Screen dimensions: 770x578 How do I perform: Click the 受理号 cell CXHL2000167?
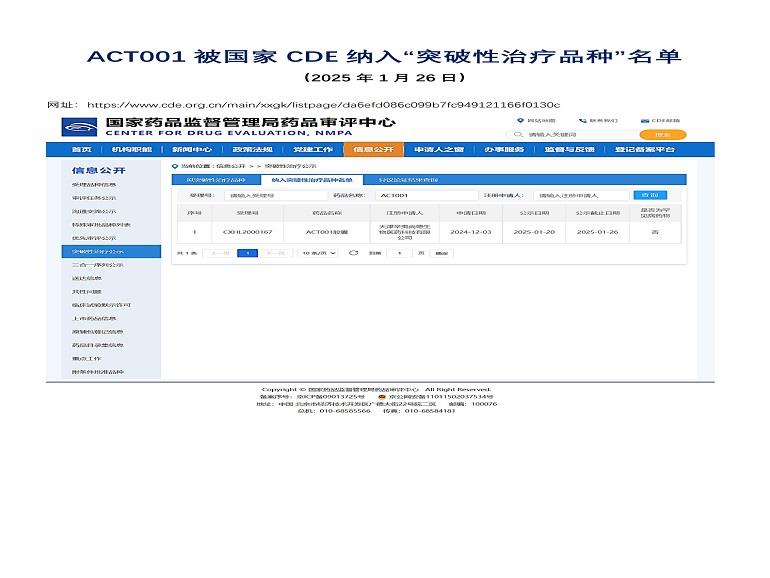(x=248, y=232)
